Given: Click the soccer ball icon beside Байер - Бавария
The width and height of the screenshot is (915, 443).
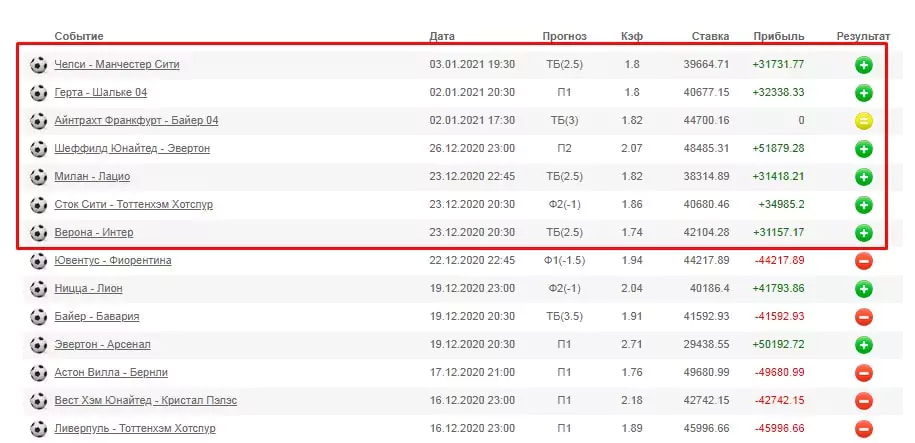Looking at the screenshot, I should [x=39, y=317].
